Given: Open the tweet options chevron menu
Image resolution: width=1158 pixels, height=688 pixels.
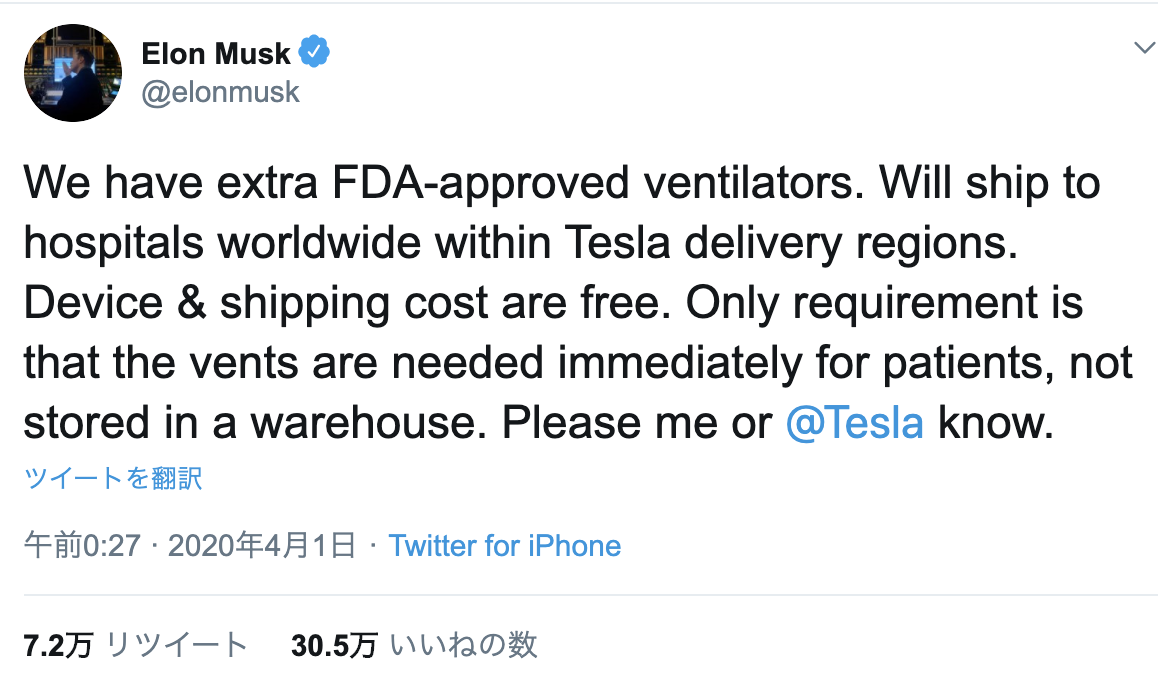Looking at the screenshot, I should [1144, 49].
